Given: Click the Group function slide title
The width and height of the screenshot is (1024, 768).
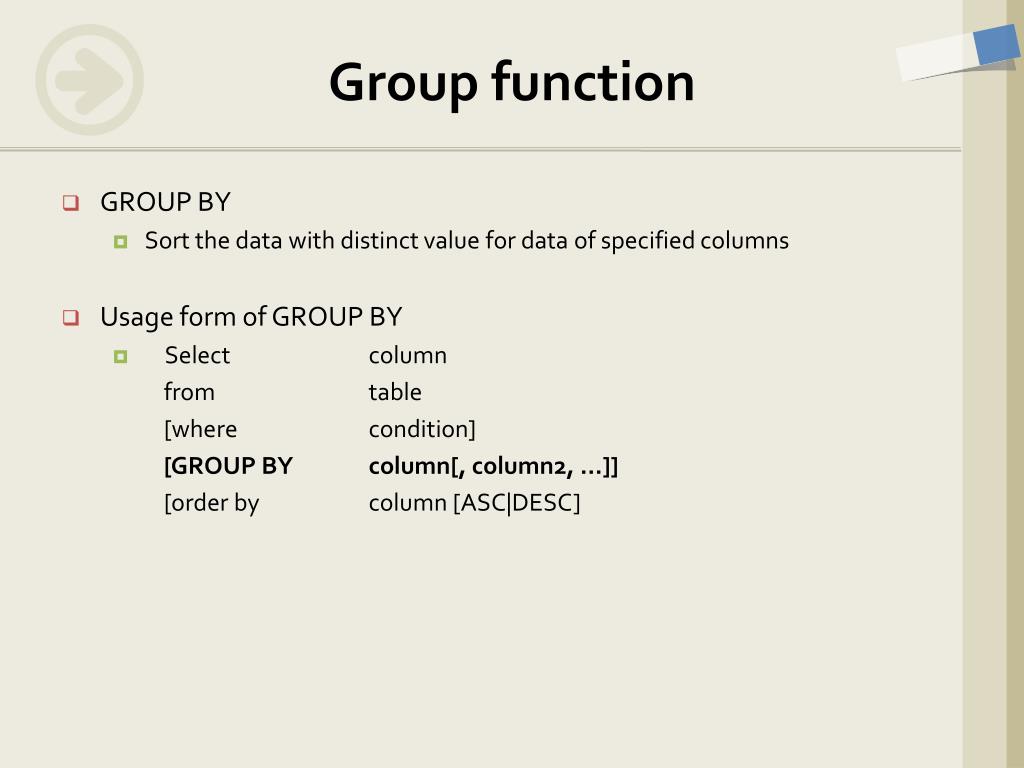Looking at the screenshot, I should click(x=511, y=82).
